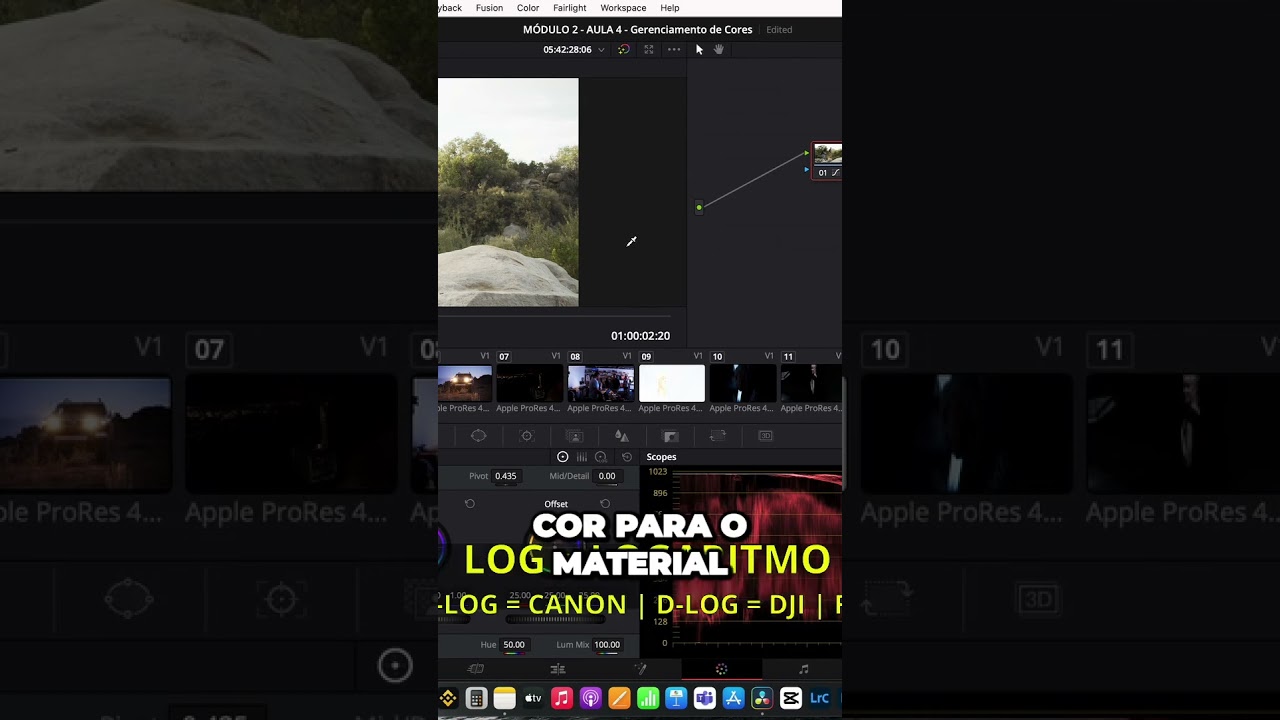The height and width of the screenshot is (720, 1280).
Task: Open Pages from the Dock
Action: pyautogui.click(x=619, y=698)
